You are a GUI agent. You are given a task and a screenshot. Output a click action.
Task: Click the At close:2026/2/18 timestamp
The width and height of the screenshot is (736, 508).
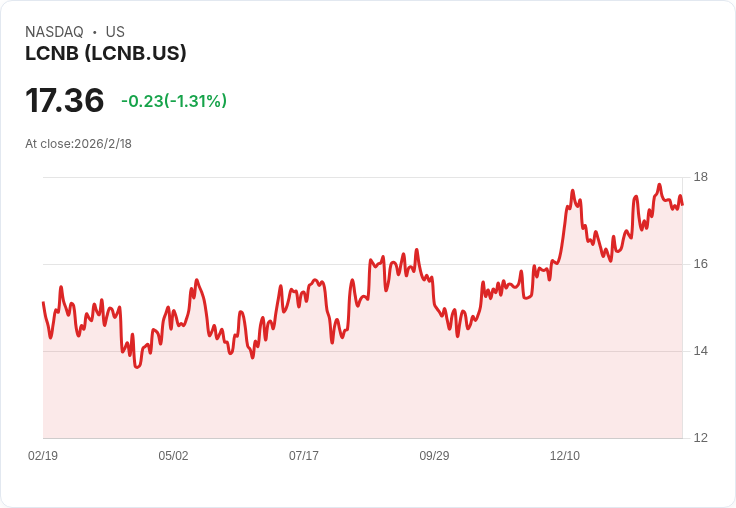click(78, 144)
